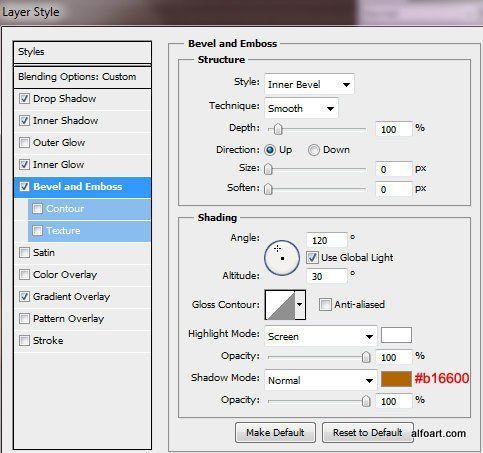Click the Shadow Opacity value field
483x453 pixels.
[394, 401]
